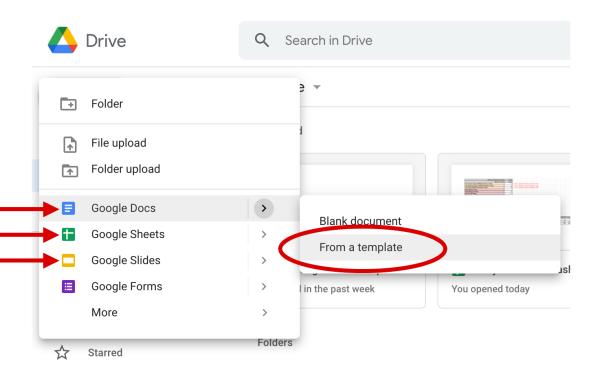
Task: Expand the Google Forms submenu arrow
Action: point(264,286)
